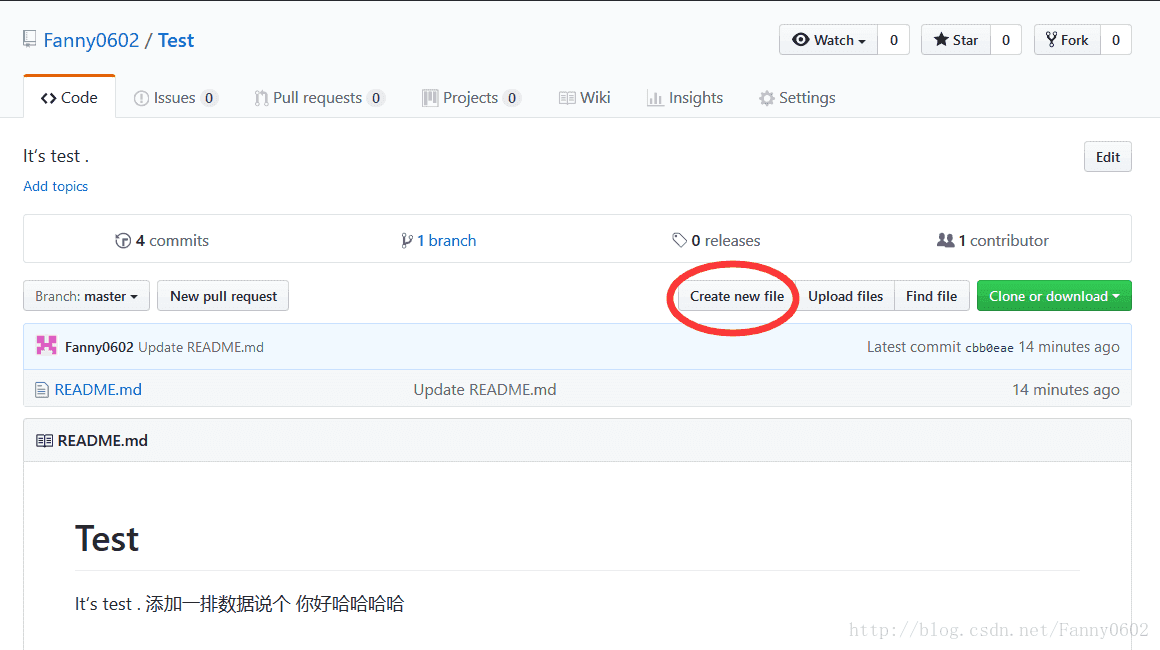The height and width of the screenshot is (650, 1160).
Task: Click the Projects count badge 0
Action: pos(512,98)
